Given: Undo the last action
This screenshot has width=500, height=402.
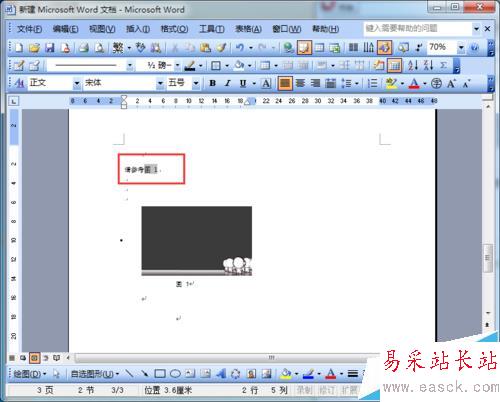Looking at the screenshot, I should coord(240,48).
